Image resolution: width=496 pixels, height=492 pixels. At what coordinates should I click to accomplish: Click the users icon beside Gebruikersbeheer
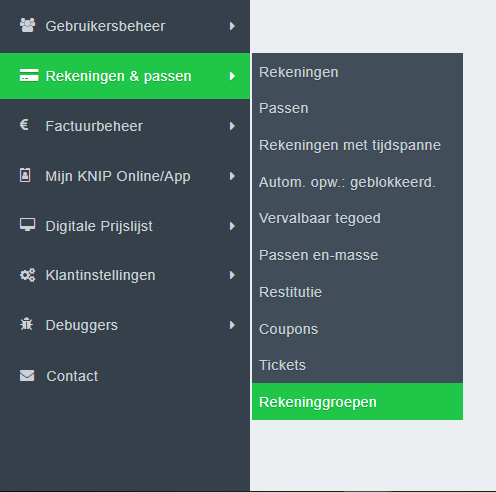[x=27, y=25]
